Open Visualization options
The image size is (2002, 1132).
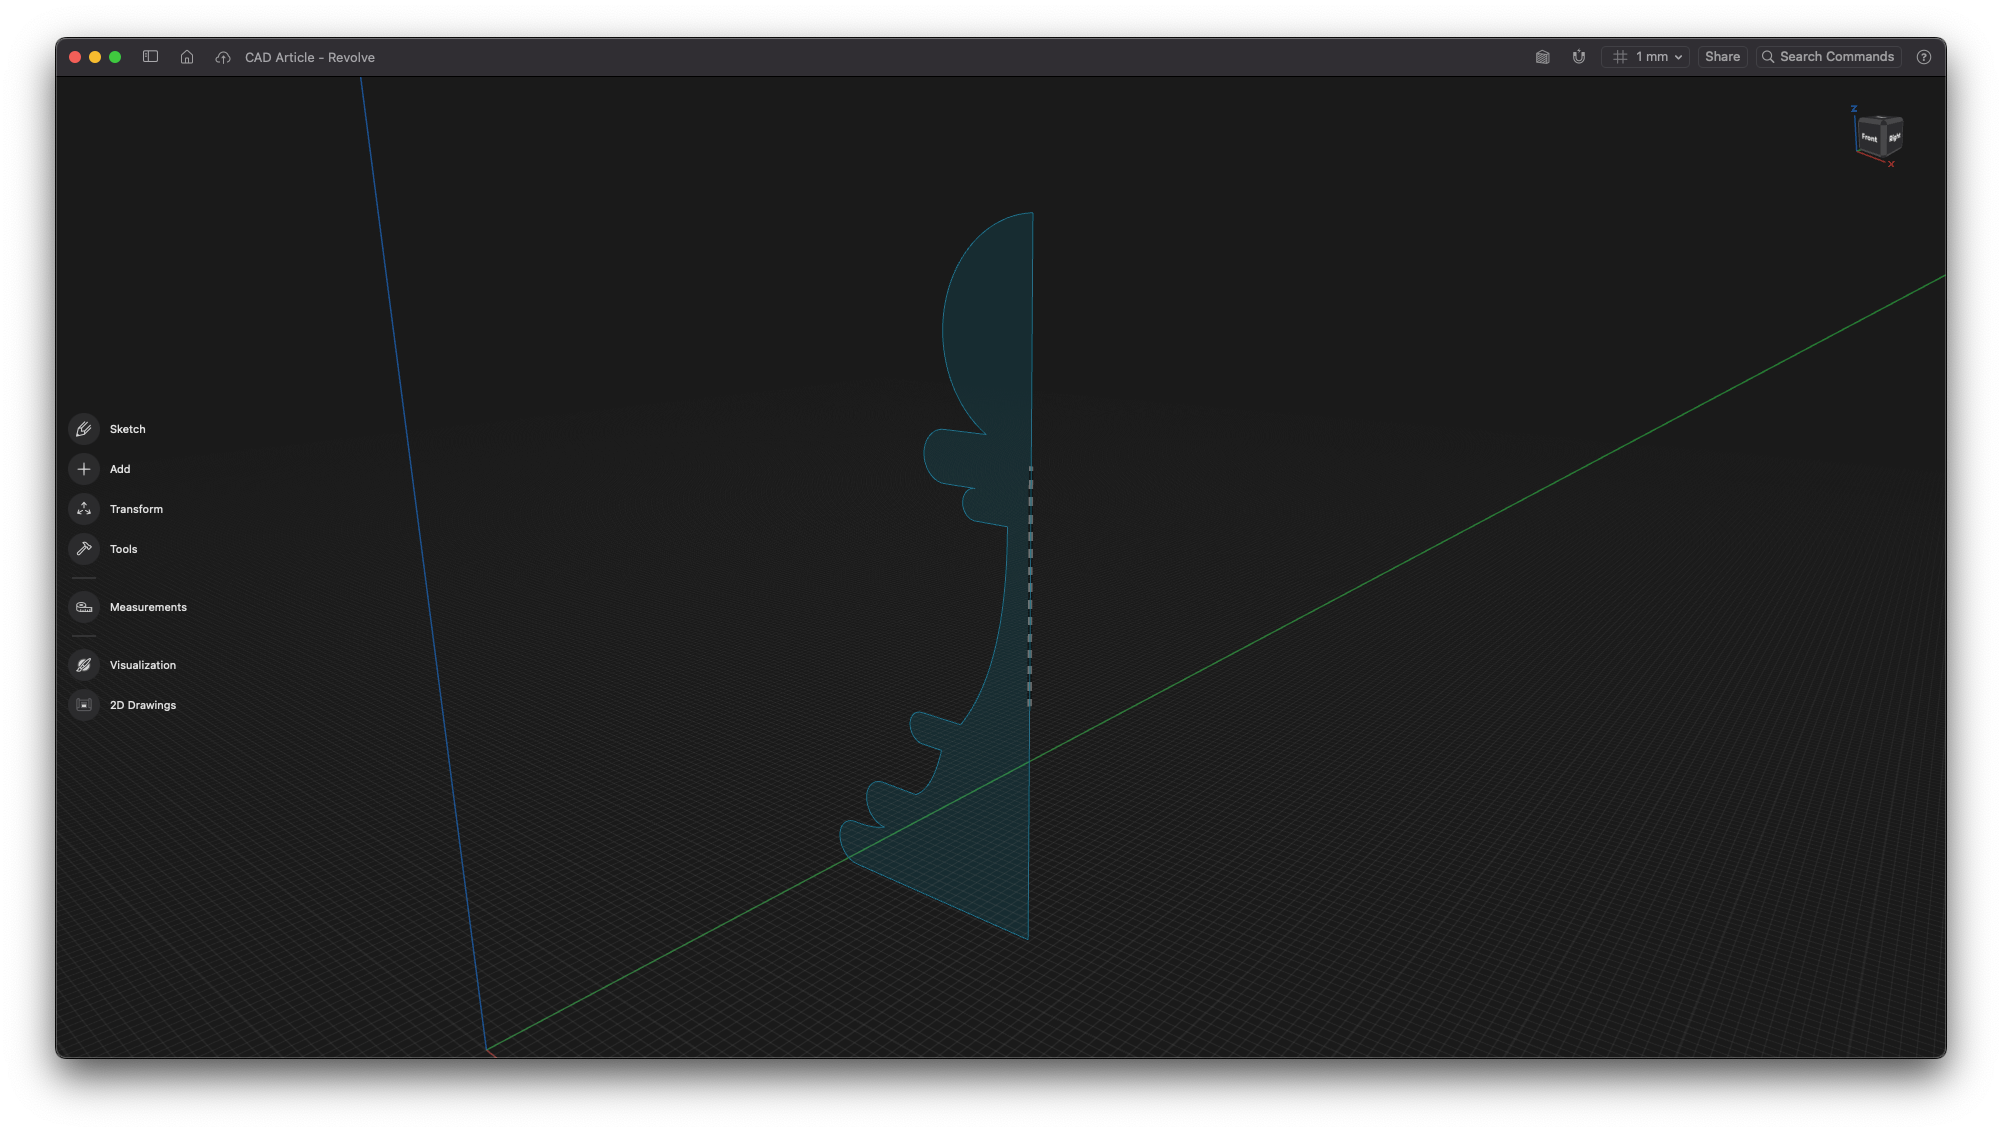click(x=84, y=665)
